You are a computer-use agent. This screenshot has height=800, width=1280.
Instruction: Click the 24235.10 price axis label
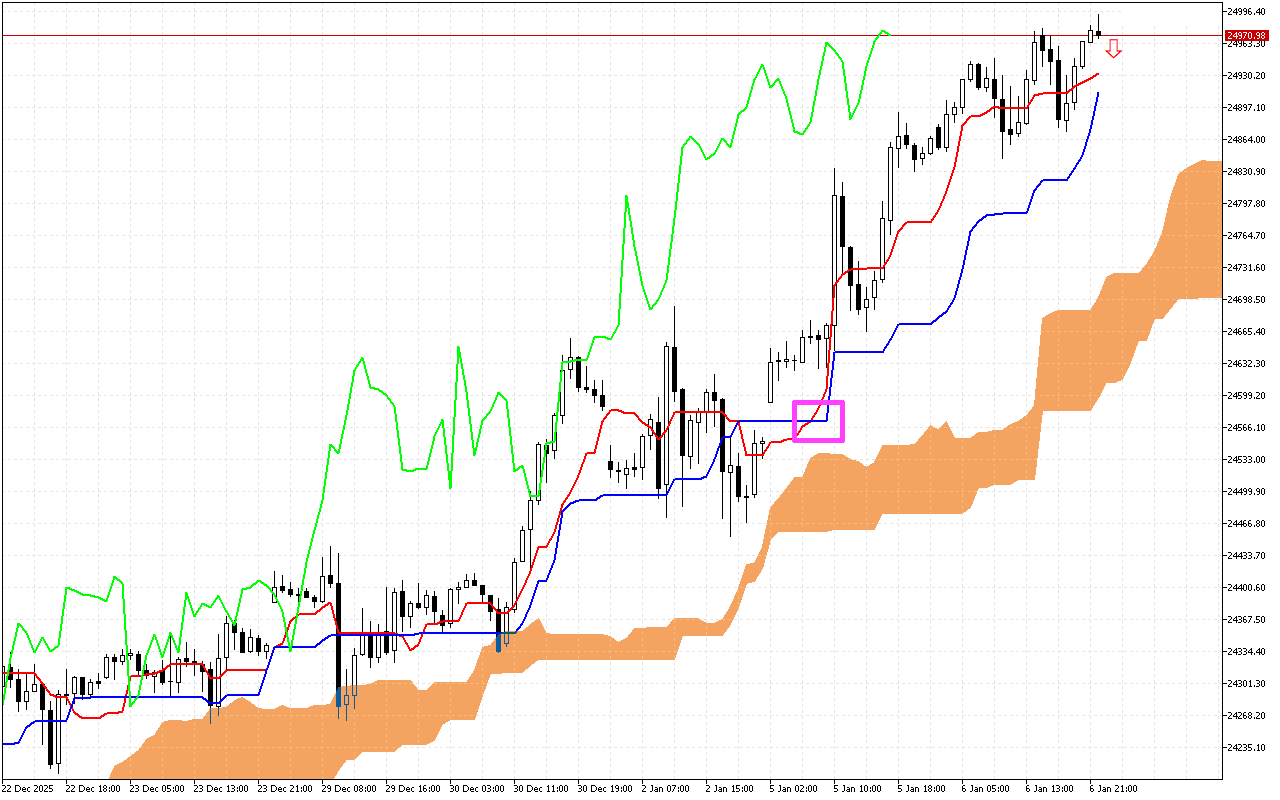coord(1246,748)
